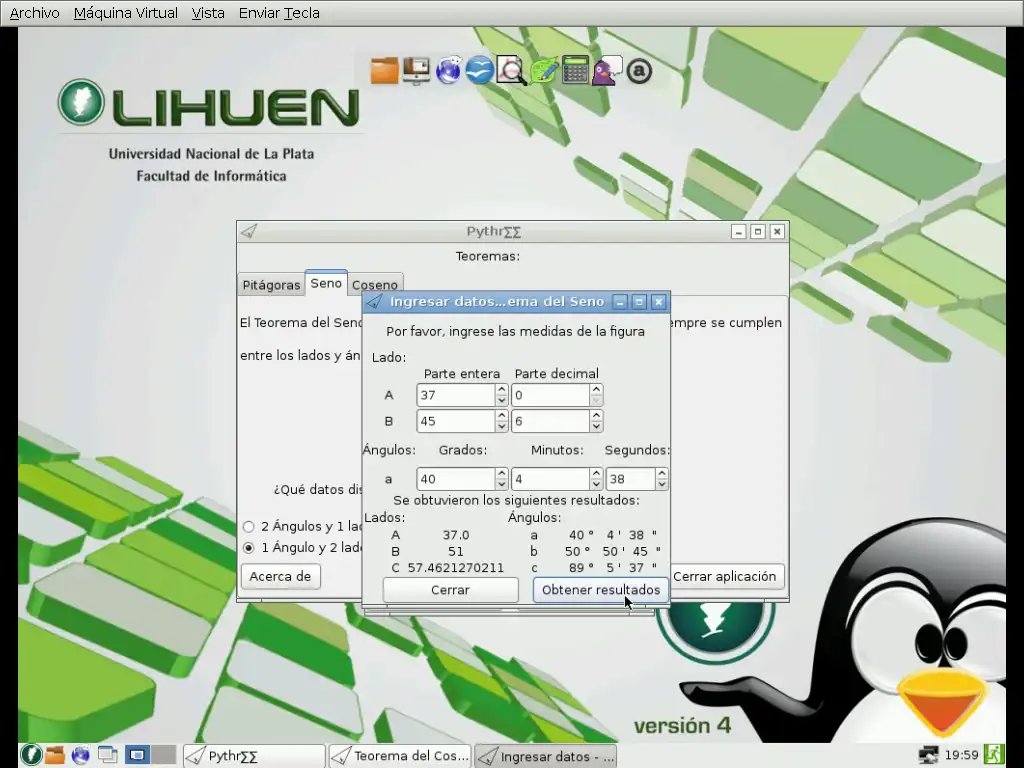1024x768 pixels.
Task: Open the Enviar Tecla menu
Action: click(x=279, y=13)
